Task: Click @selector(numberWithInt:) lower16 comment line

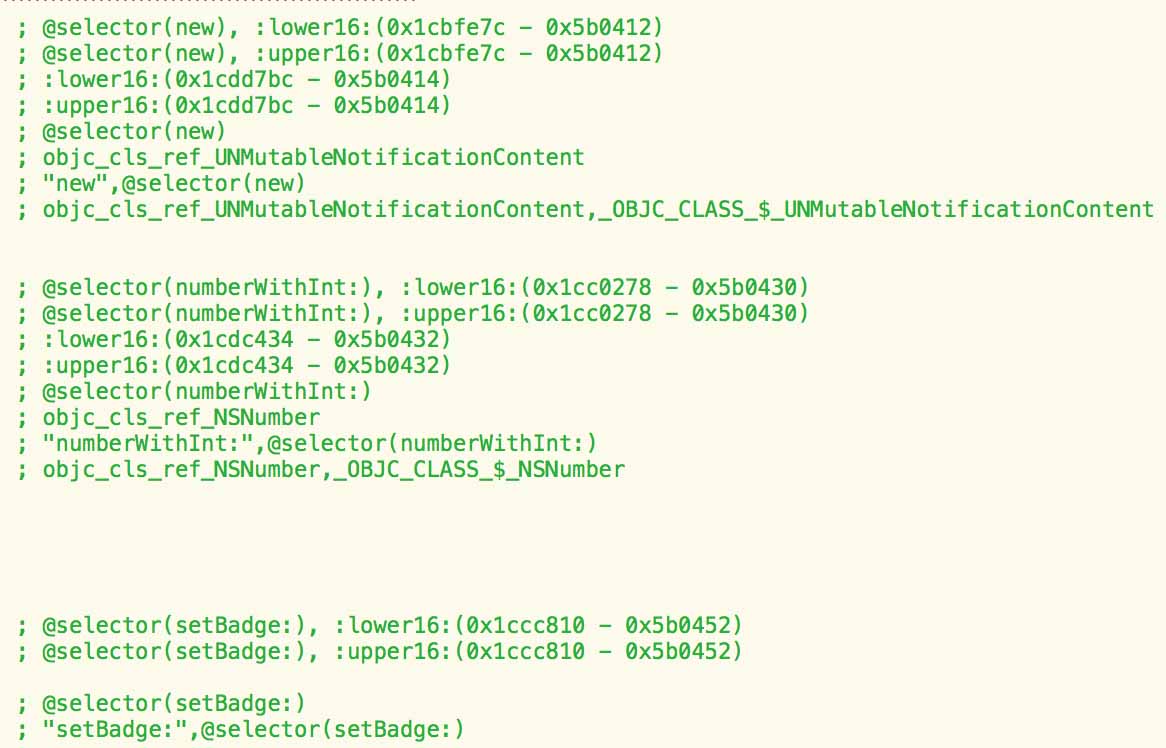Action: coord(413,288)
